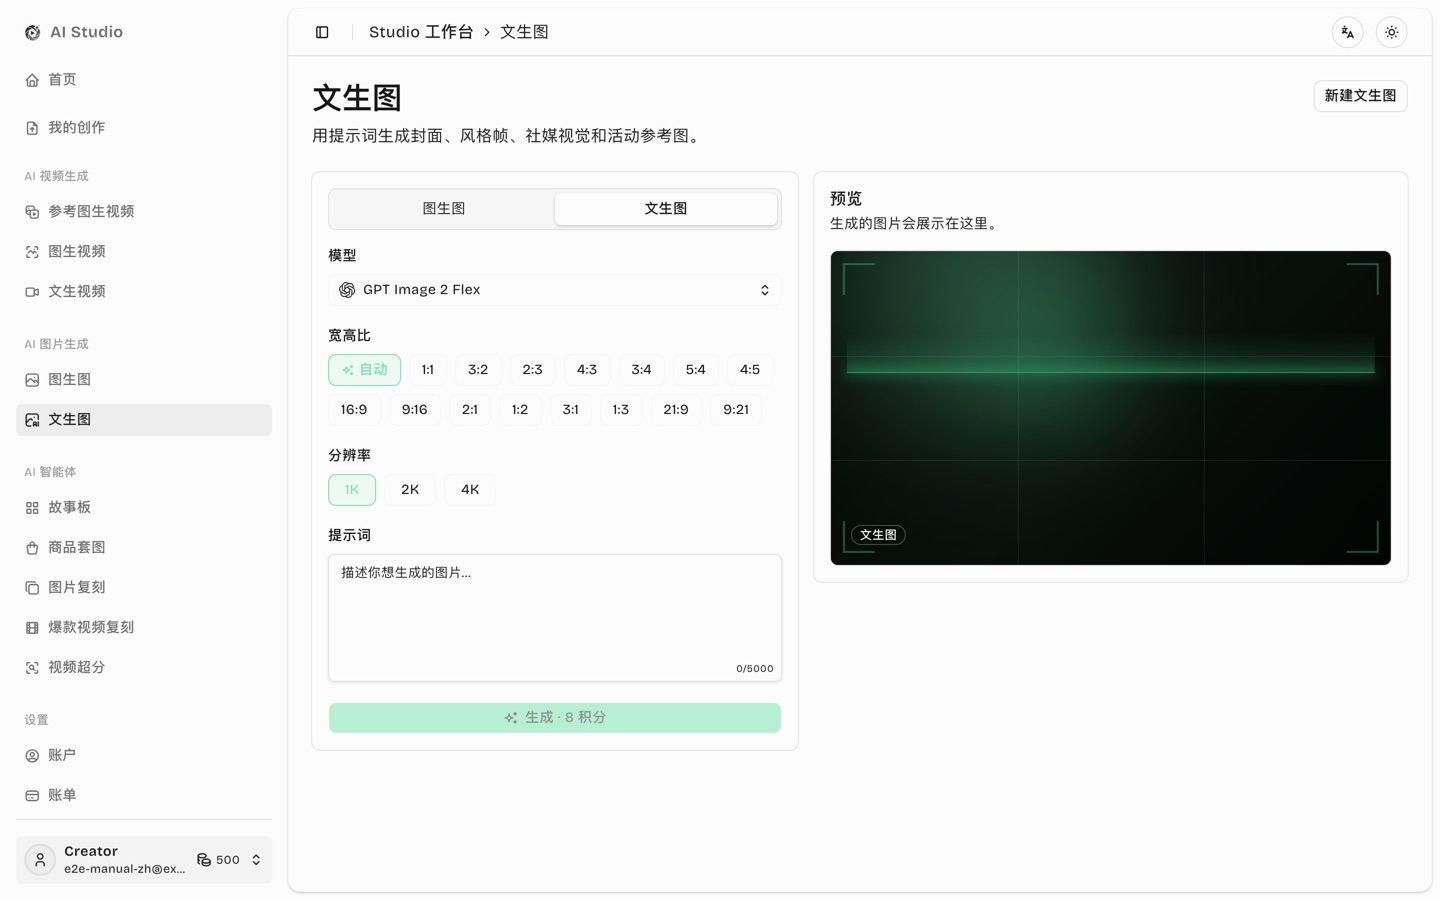Click the 图生视频 sidebar icon

pyautogui.click(x=32, y=252)
